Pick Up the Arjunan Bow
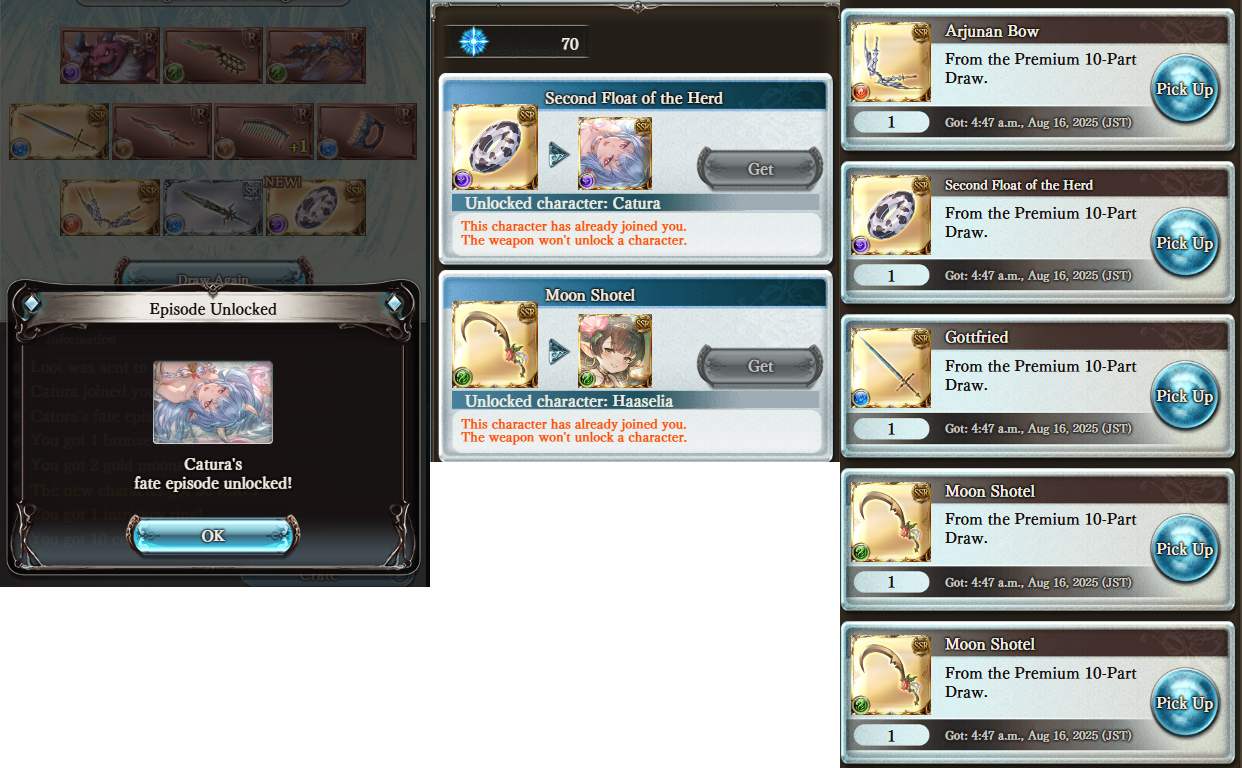This screenshot has width=1242, height=768. [1185, 89]
